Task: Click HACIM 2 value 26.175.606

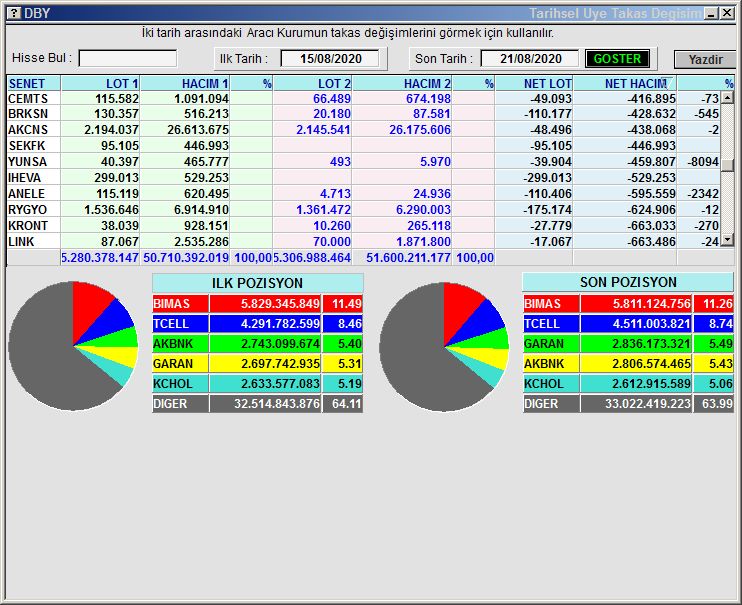Action: (x=420, y=130)
